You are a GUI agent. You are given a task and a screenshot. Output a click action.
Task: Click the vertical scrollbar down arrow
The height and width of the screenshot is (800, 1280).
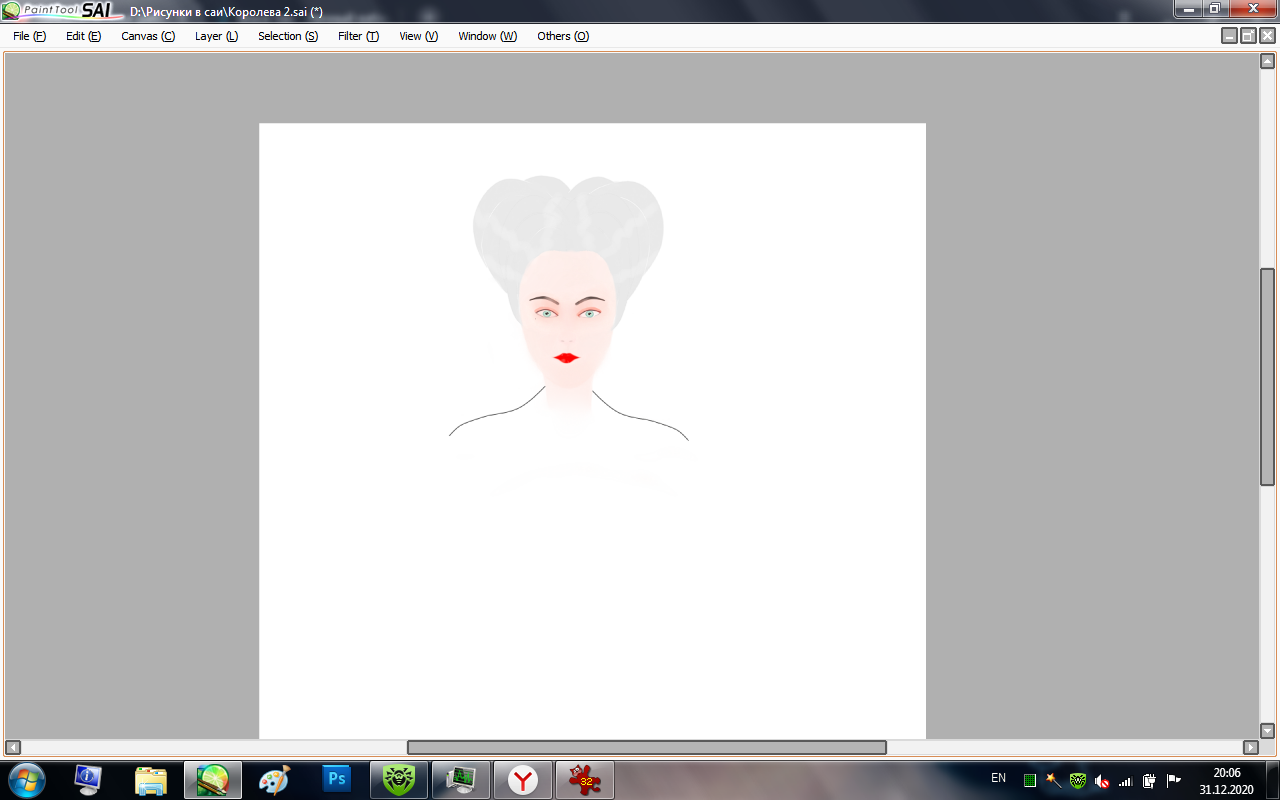click(1267, 731)
